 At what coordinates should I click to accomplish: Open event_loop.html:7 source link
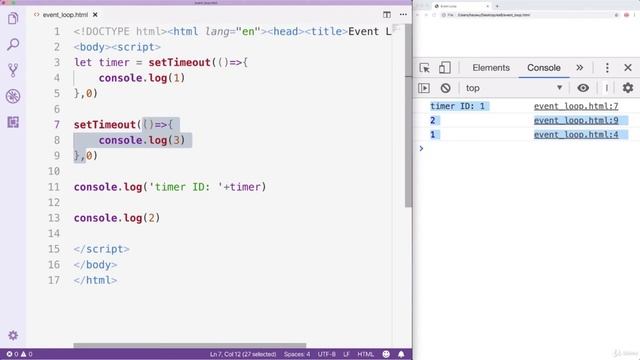(x=576, y=106)
